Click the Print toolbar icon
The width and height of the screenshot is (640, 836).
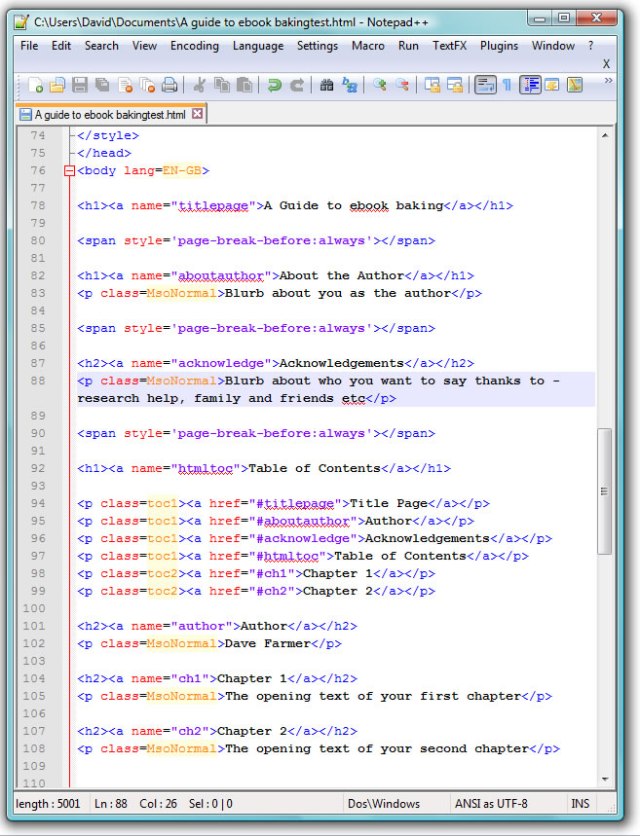click(x=170, y=86)
